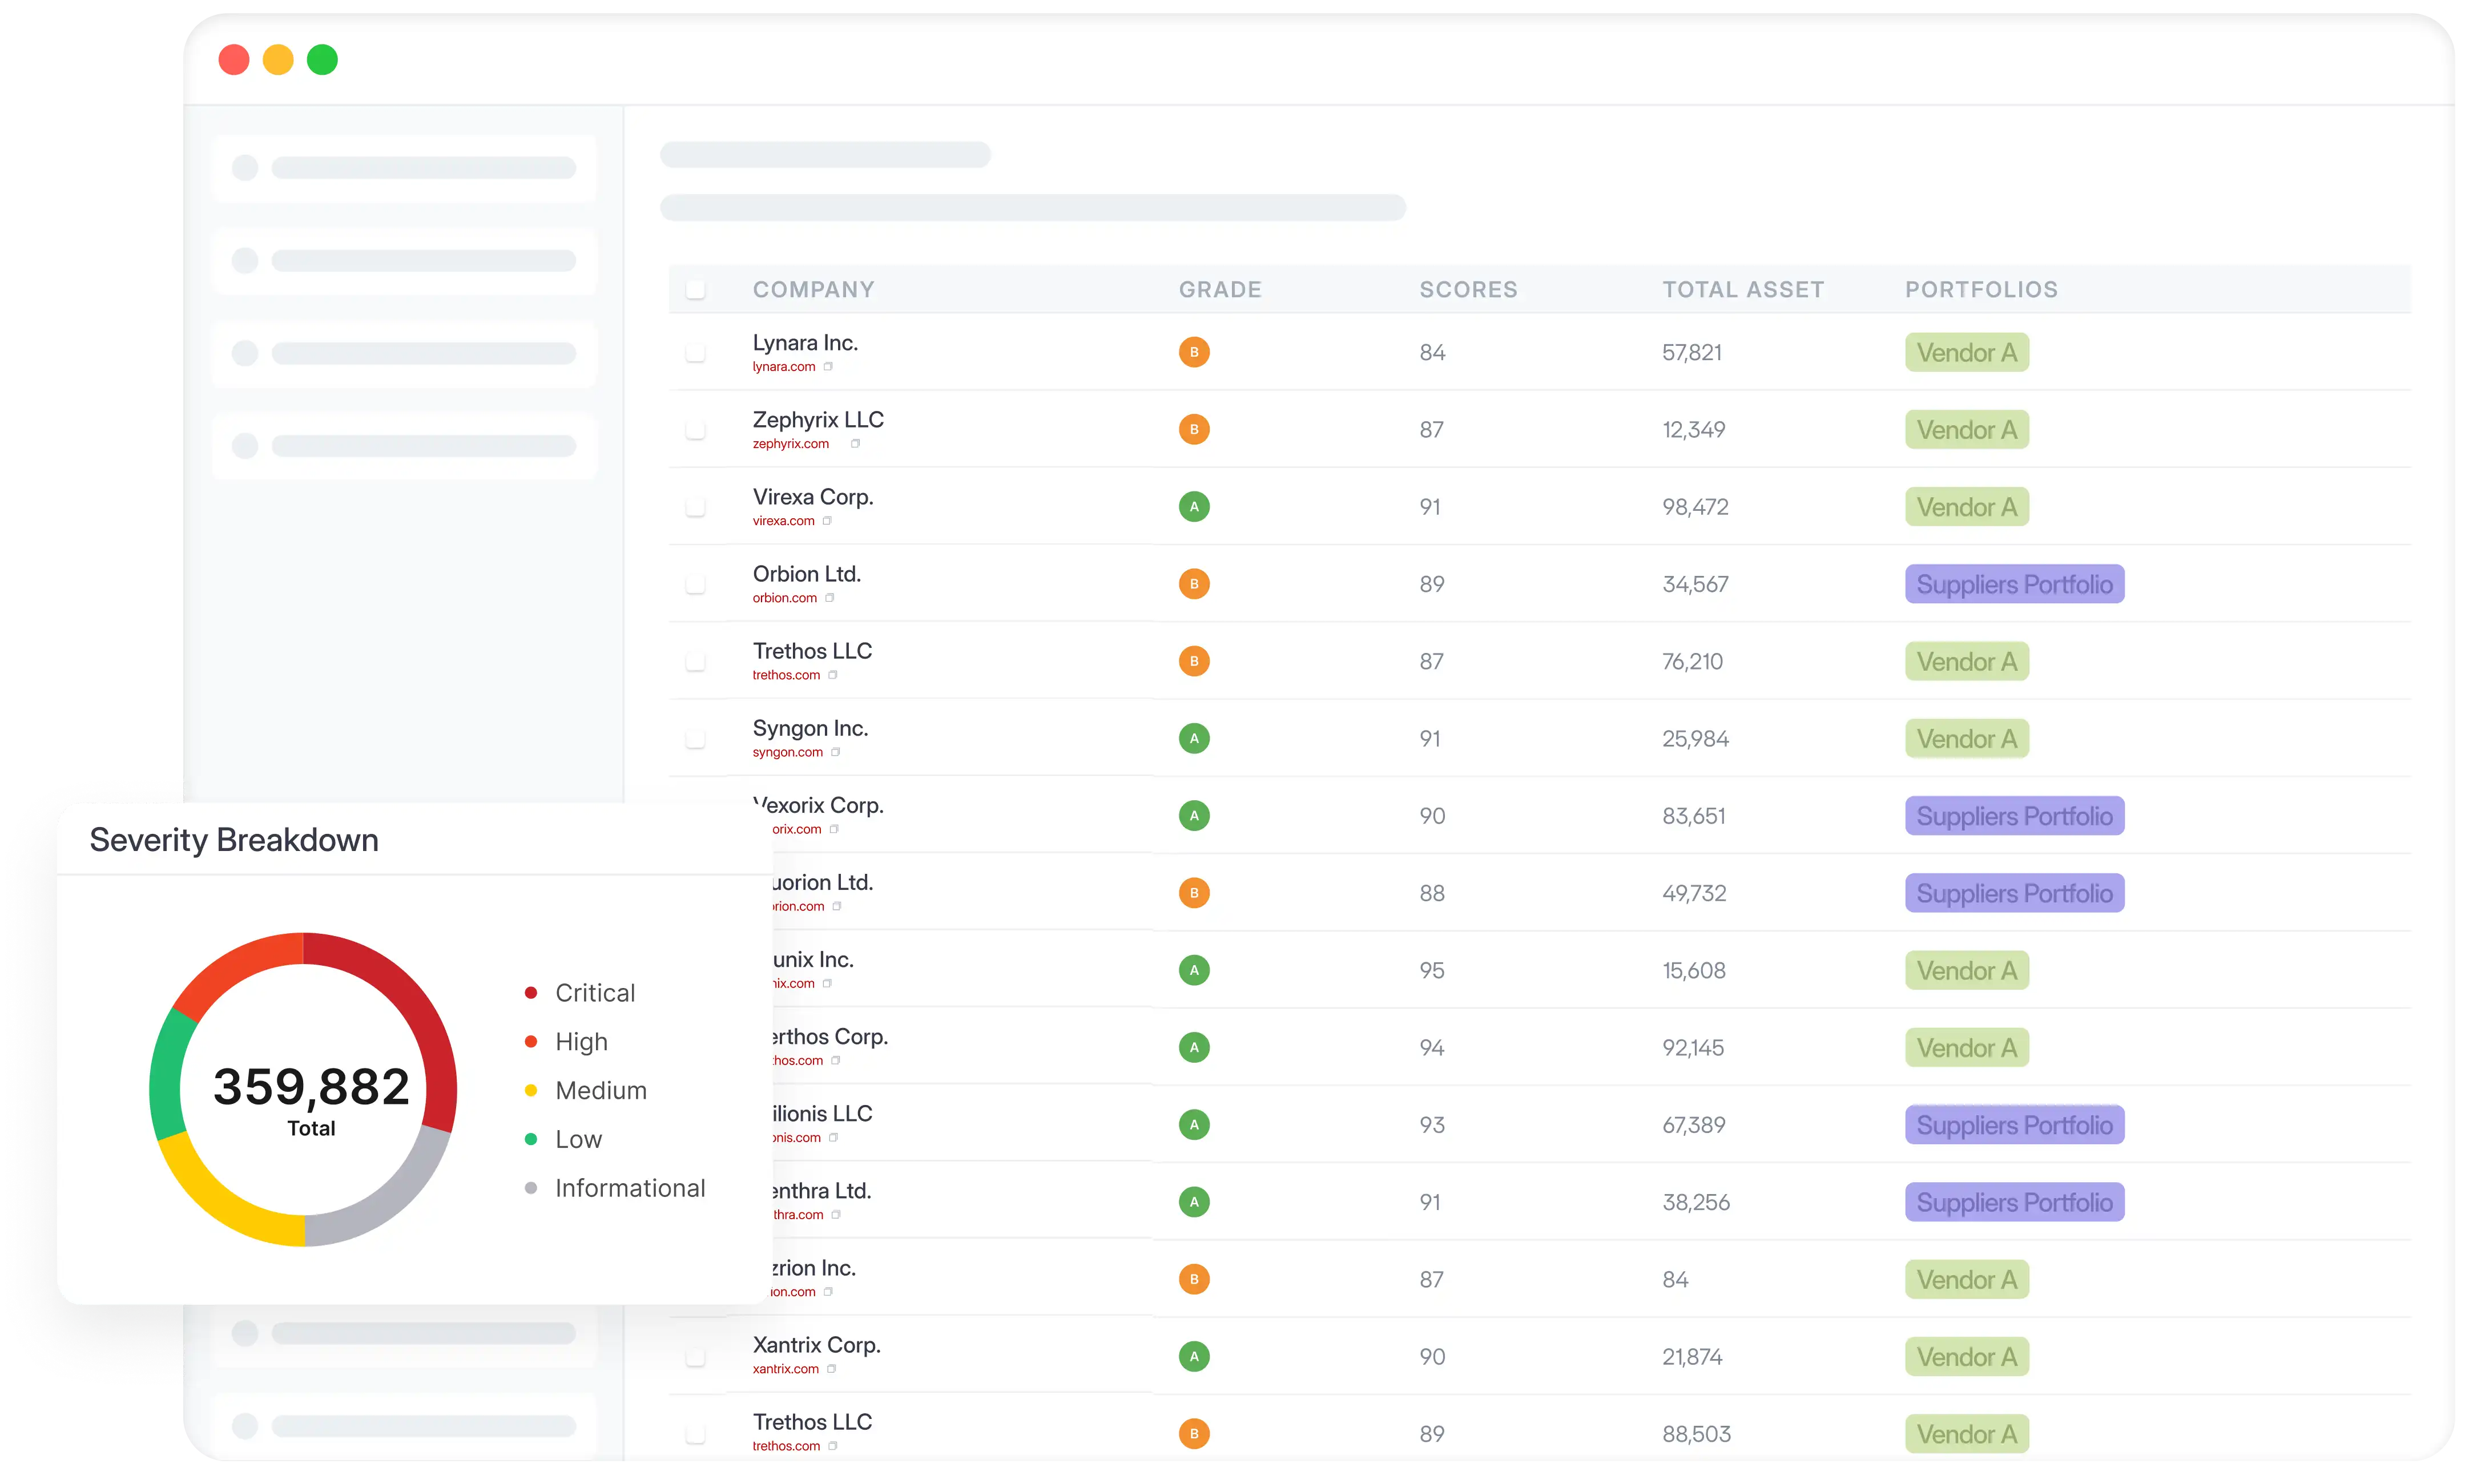Sort by the TOTAL ASSET column header

pos(1743,290)
